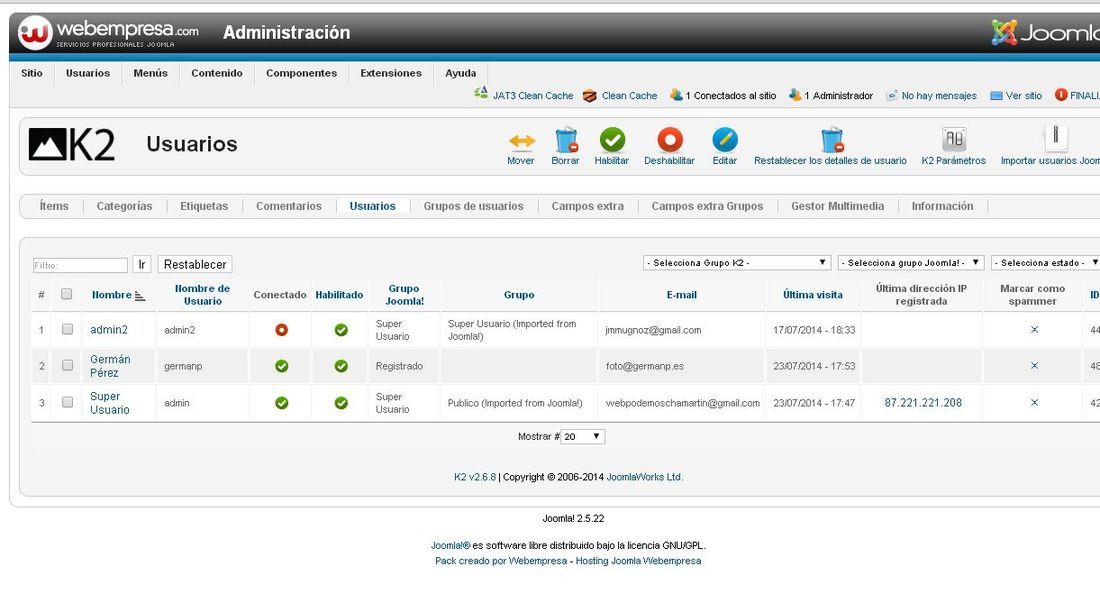Open the JoomlaWorks Ltd. link
Screen dimensions: 1100x612
tap(645, 477)
